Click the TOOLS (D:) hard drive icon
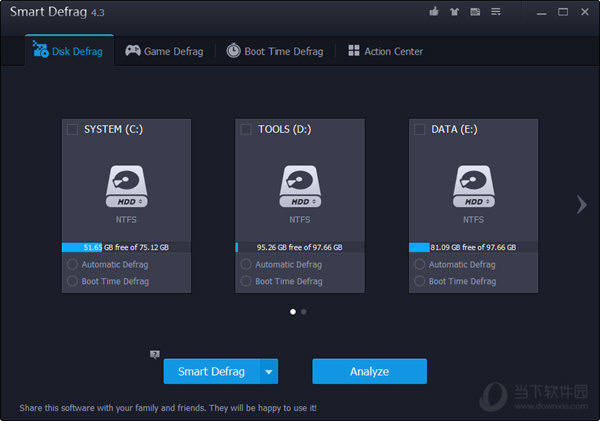 299,186
